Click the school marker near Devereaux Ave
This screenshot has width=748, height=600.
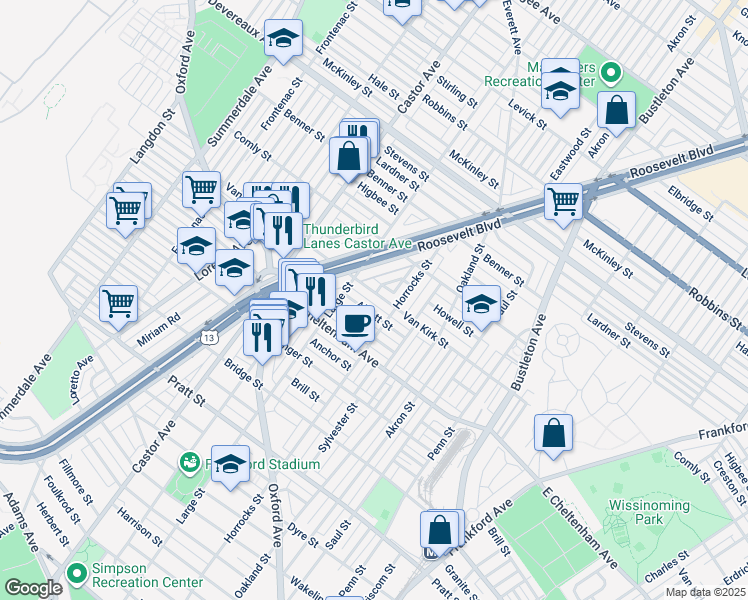point(283,39)
